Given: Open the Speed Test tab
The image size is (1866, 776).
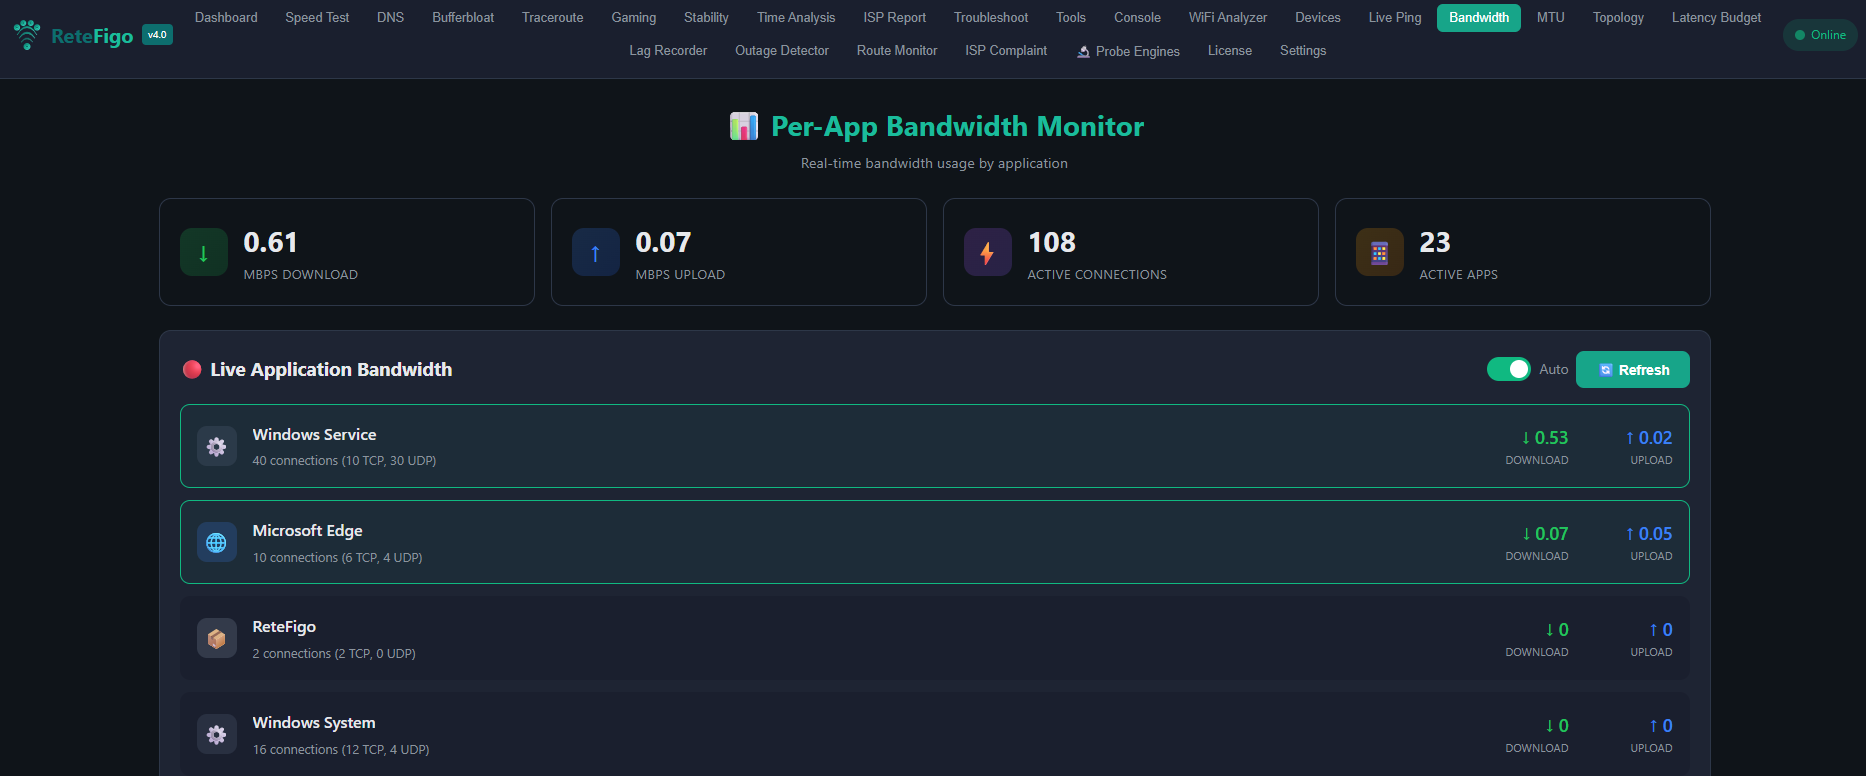Looking at the screenshot, I should tap(317, 18).
